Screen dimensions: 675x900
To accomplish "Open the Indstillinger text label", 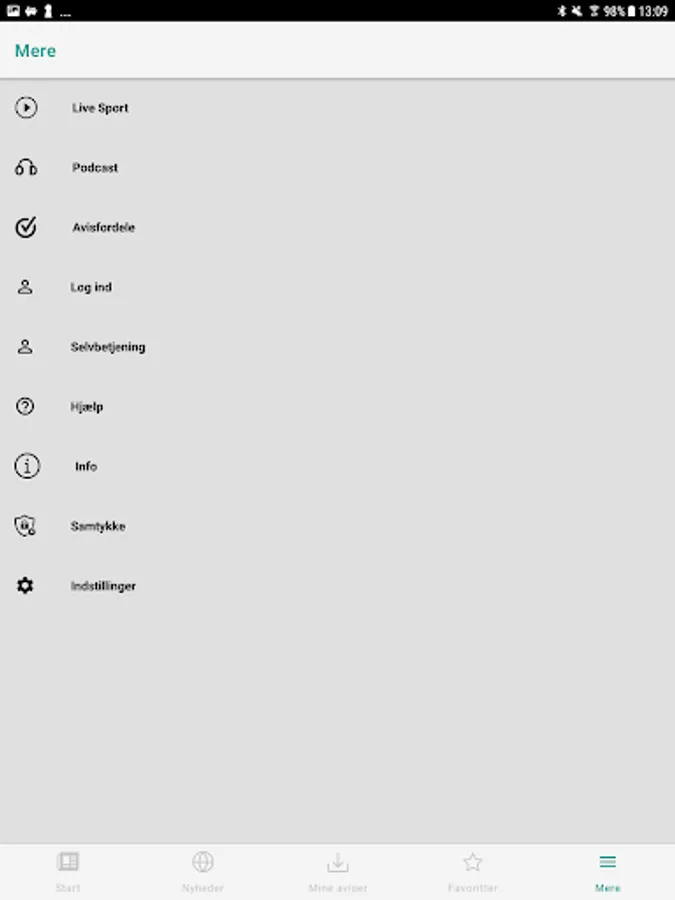I will (x=103, y=585).
